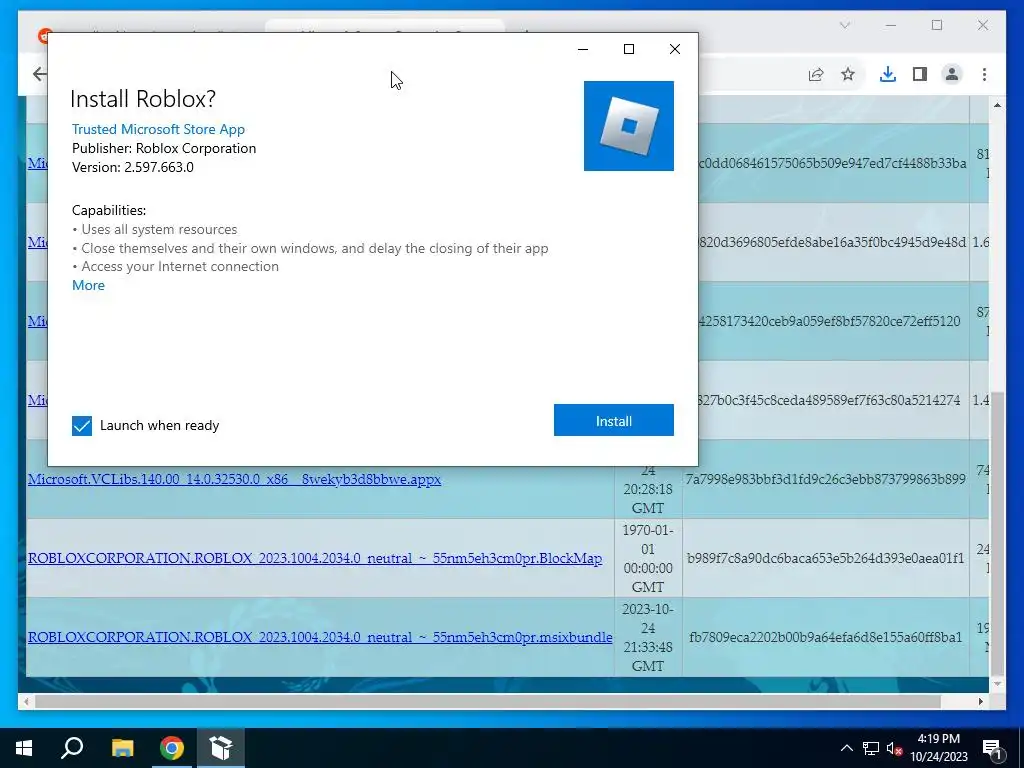1024x768 pixels.
Task: Click muted volume tray icon
Action: (895, 748)
